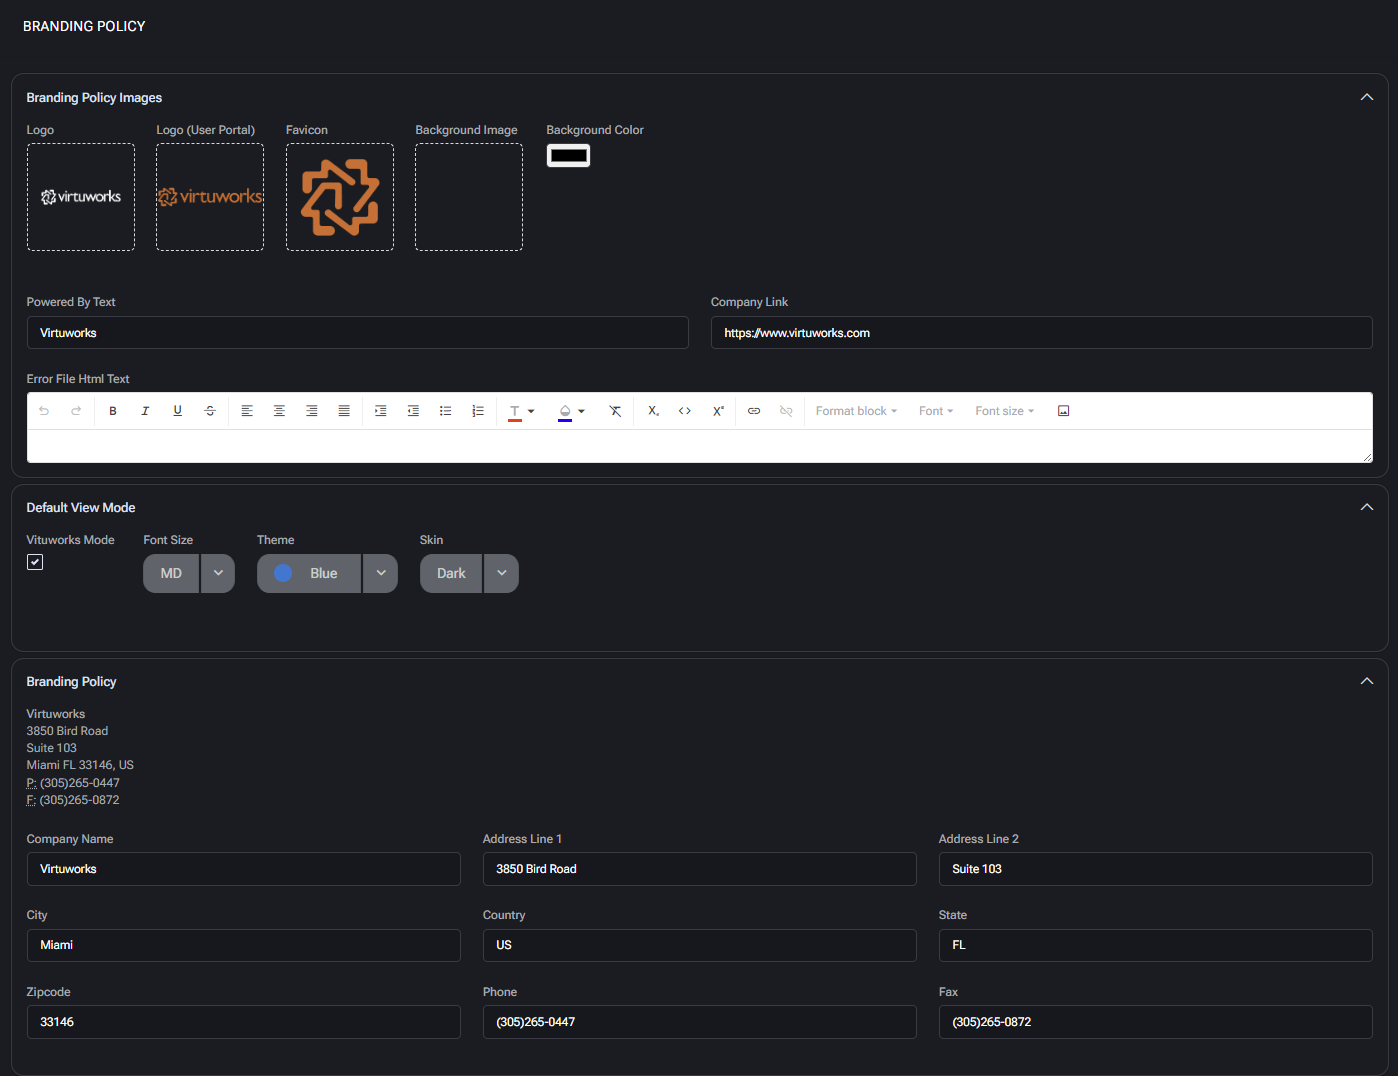The width and height of the screenshot is (1398, 1076).
Task: Open the Background Color swatch
Action: click(x=568, y=155)
